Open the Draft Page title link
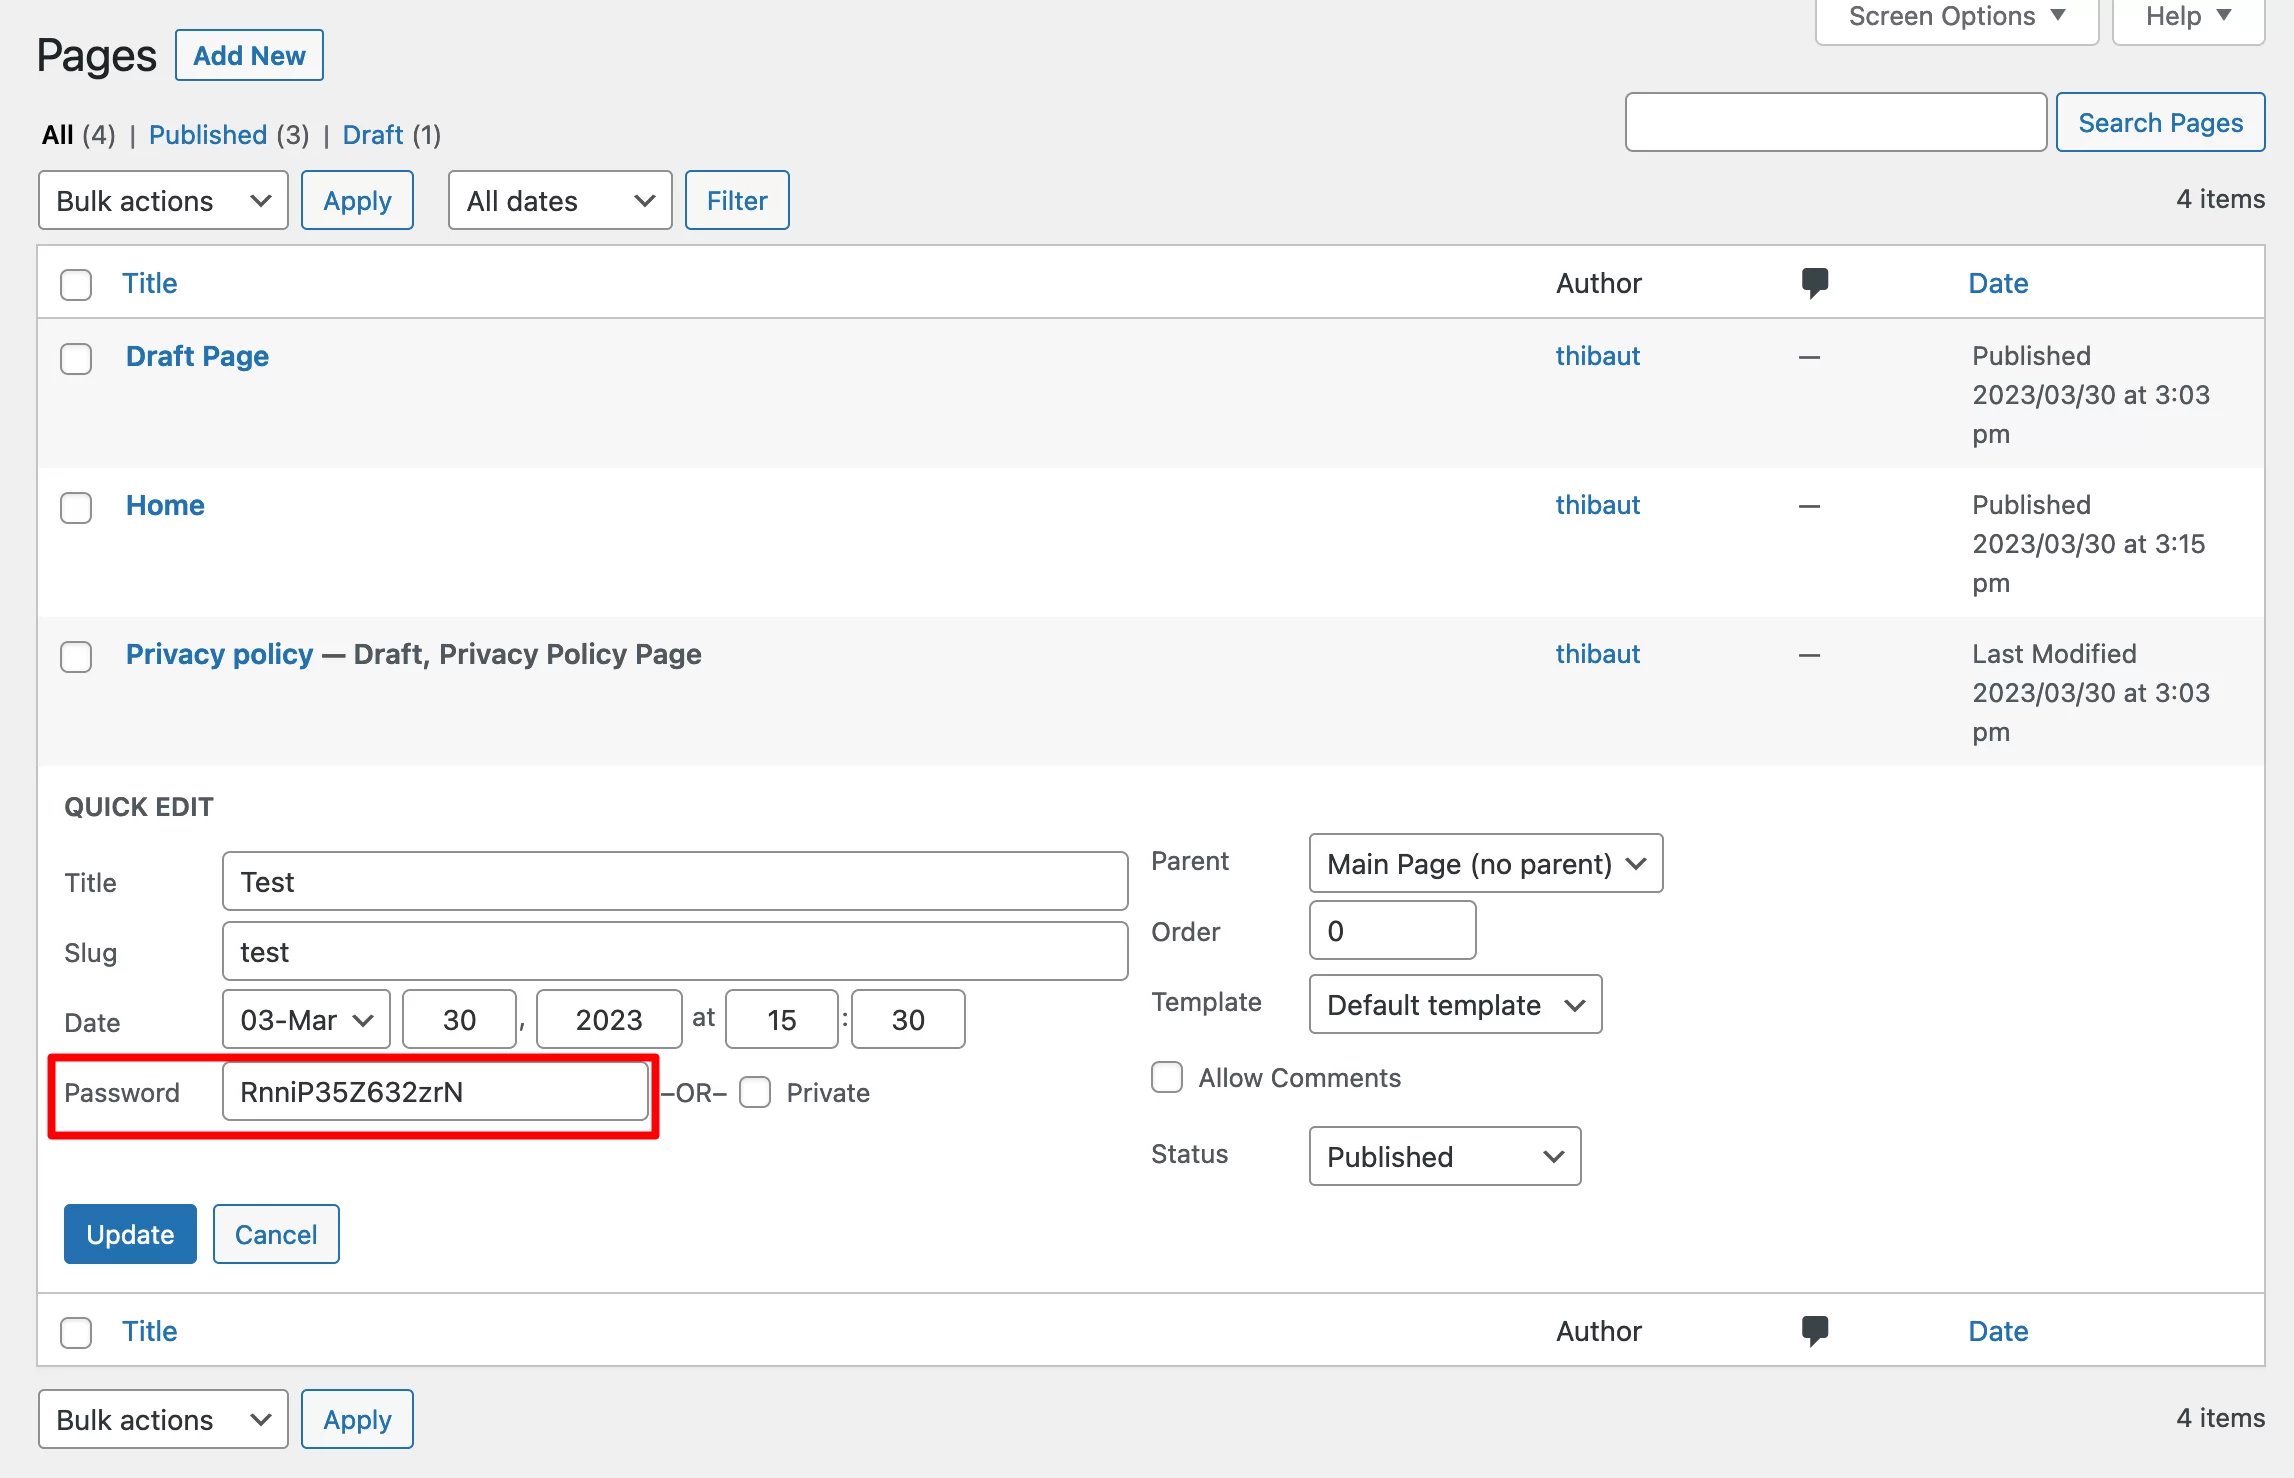The height and width of the screenshot is (1478, 2294). (197, 356)
